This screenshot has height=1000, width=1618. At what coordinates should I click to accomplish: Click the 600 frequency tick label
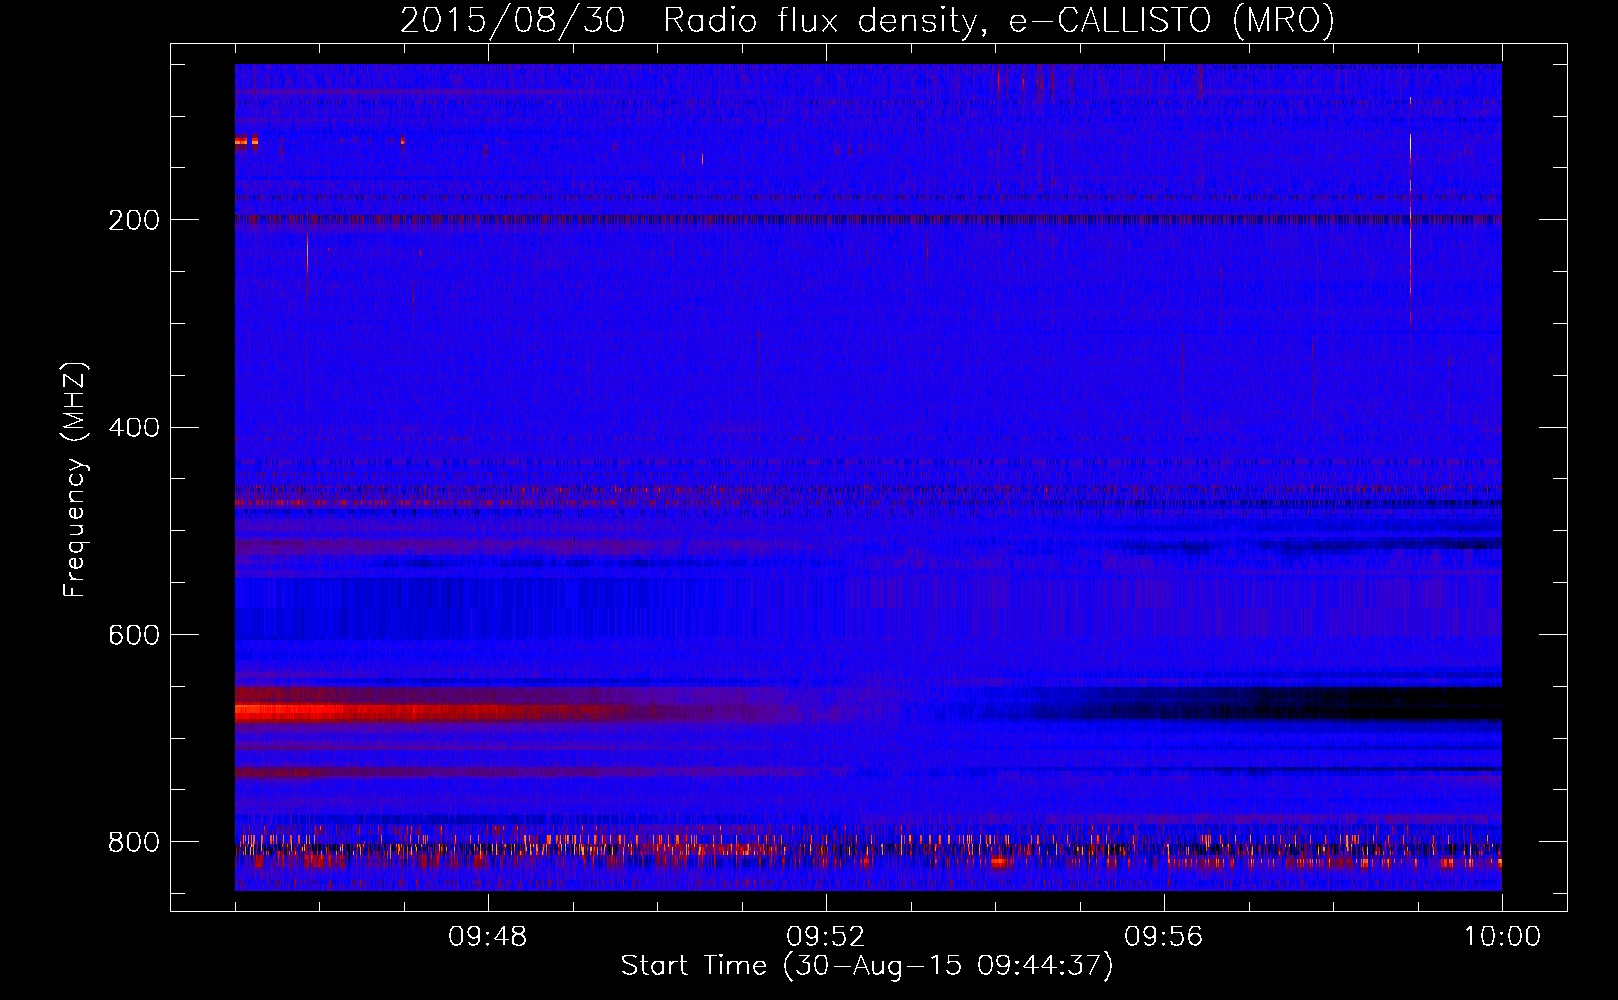[x=134, y=636]
